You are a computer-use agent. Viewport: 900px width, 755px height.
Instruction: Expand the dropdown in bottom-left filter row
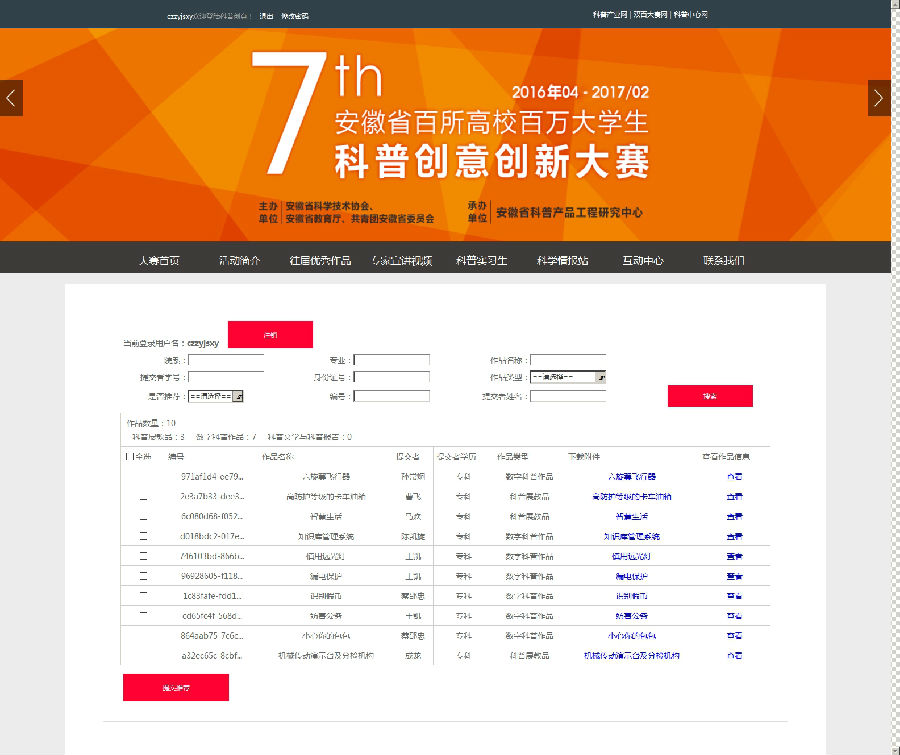(x=238, y=397)
